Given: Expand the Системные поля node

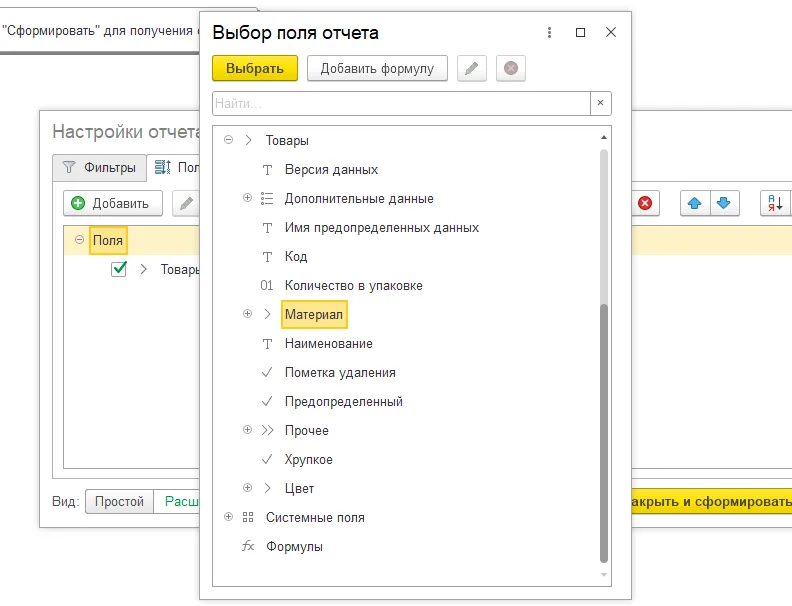Looking at the screenshot, I should coord(229,517).
